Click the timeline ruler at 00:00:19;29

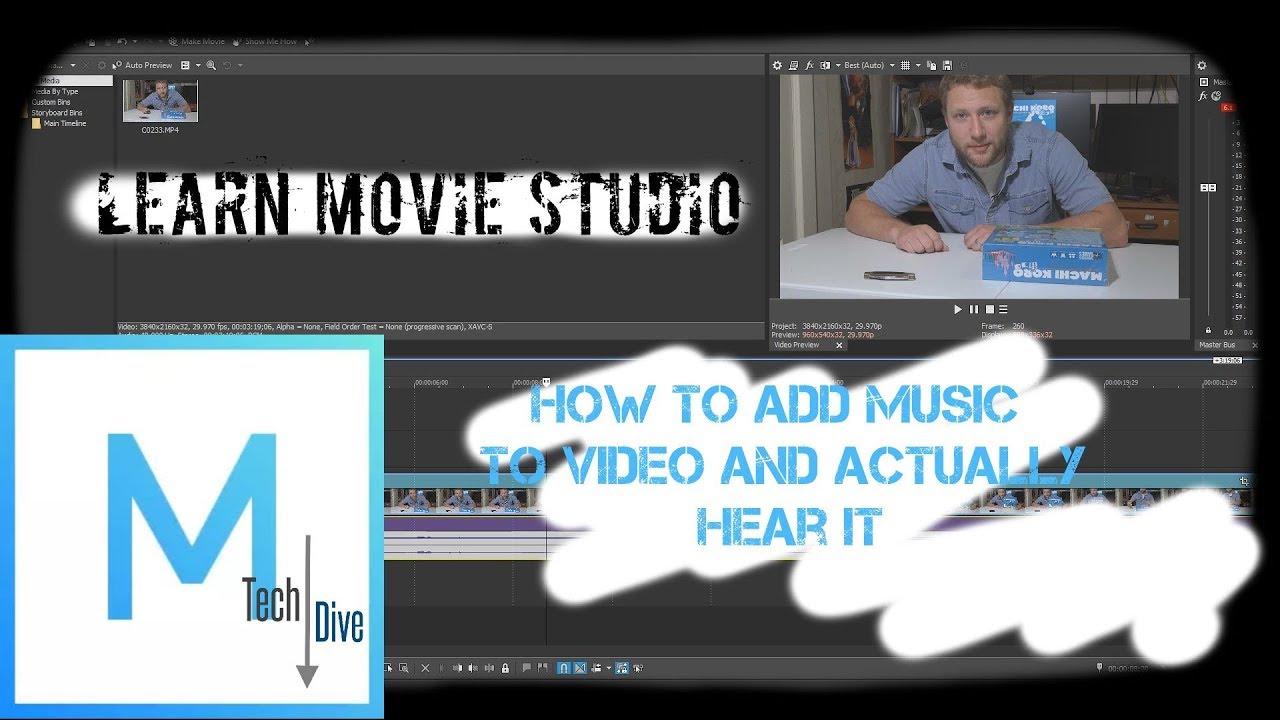click(x=1122, y=382)
